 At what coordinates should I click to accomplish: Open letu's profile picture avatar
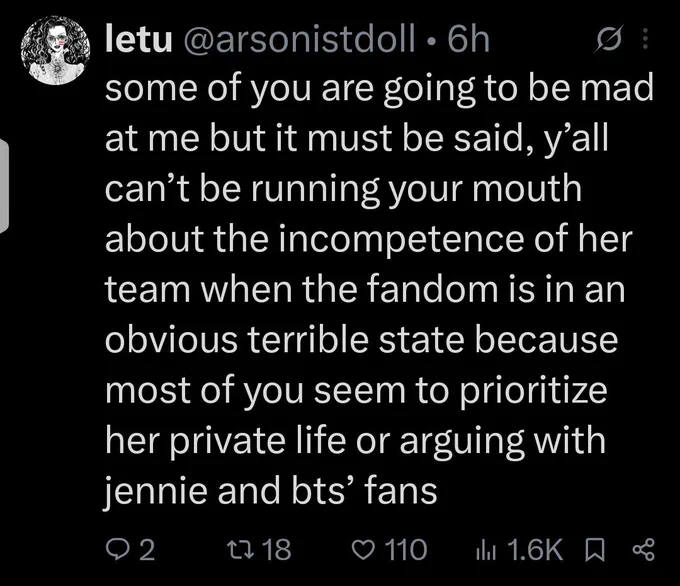pyautogui.click(x=55, y=50)
